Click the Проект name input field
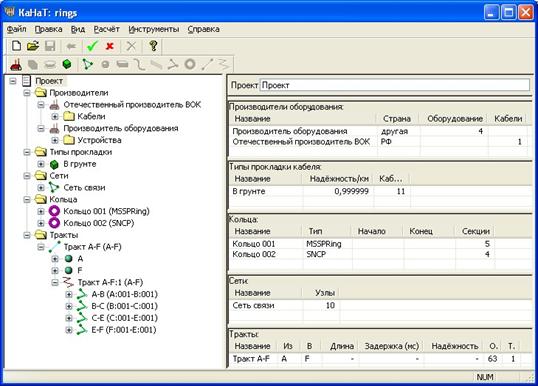The width and height of the screenshot is (538, 386). coord(395,85)
